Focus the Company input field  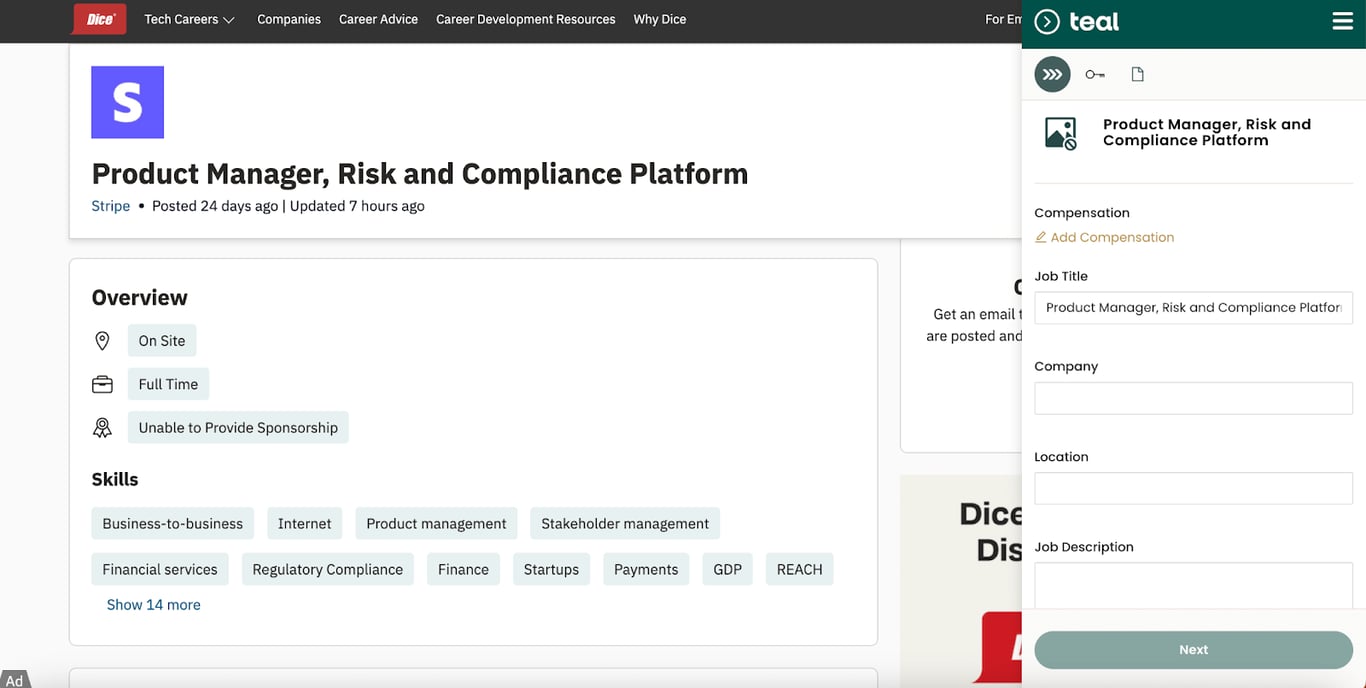point(1193,398)
